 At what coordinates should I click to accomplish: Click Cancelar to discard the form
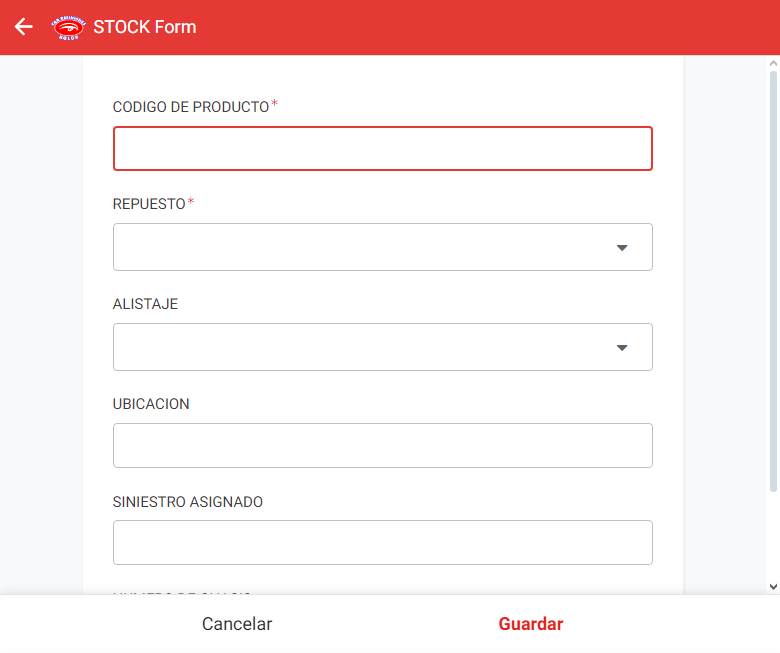237,624
